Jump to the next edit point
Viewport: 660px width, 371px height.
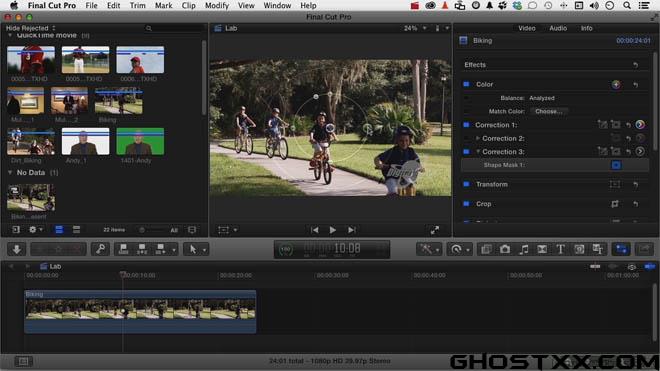click(x=351, y=230)
